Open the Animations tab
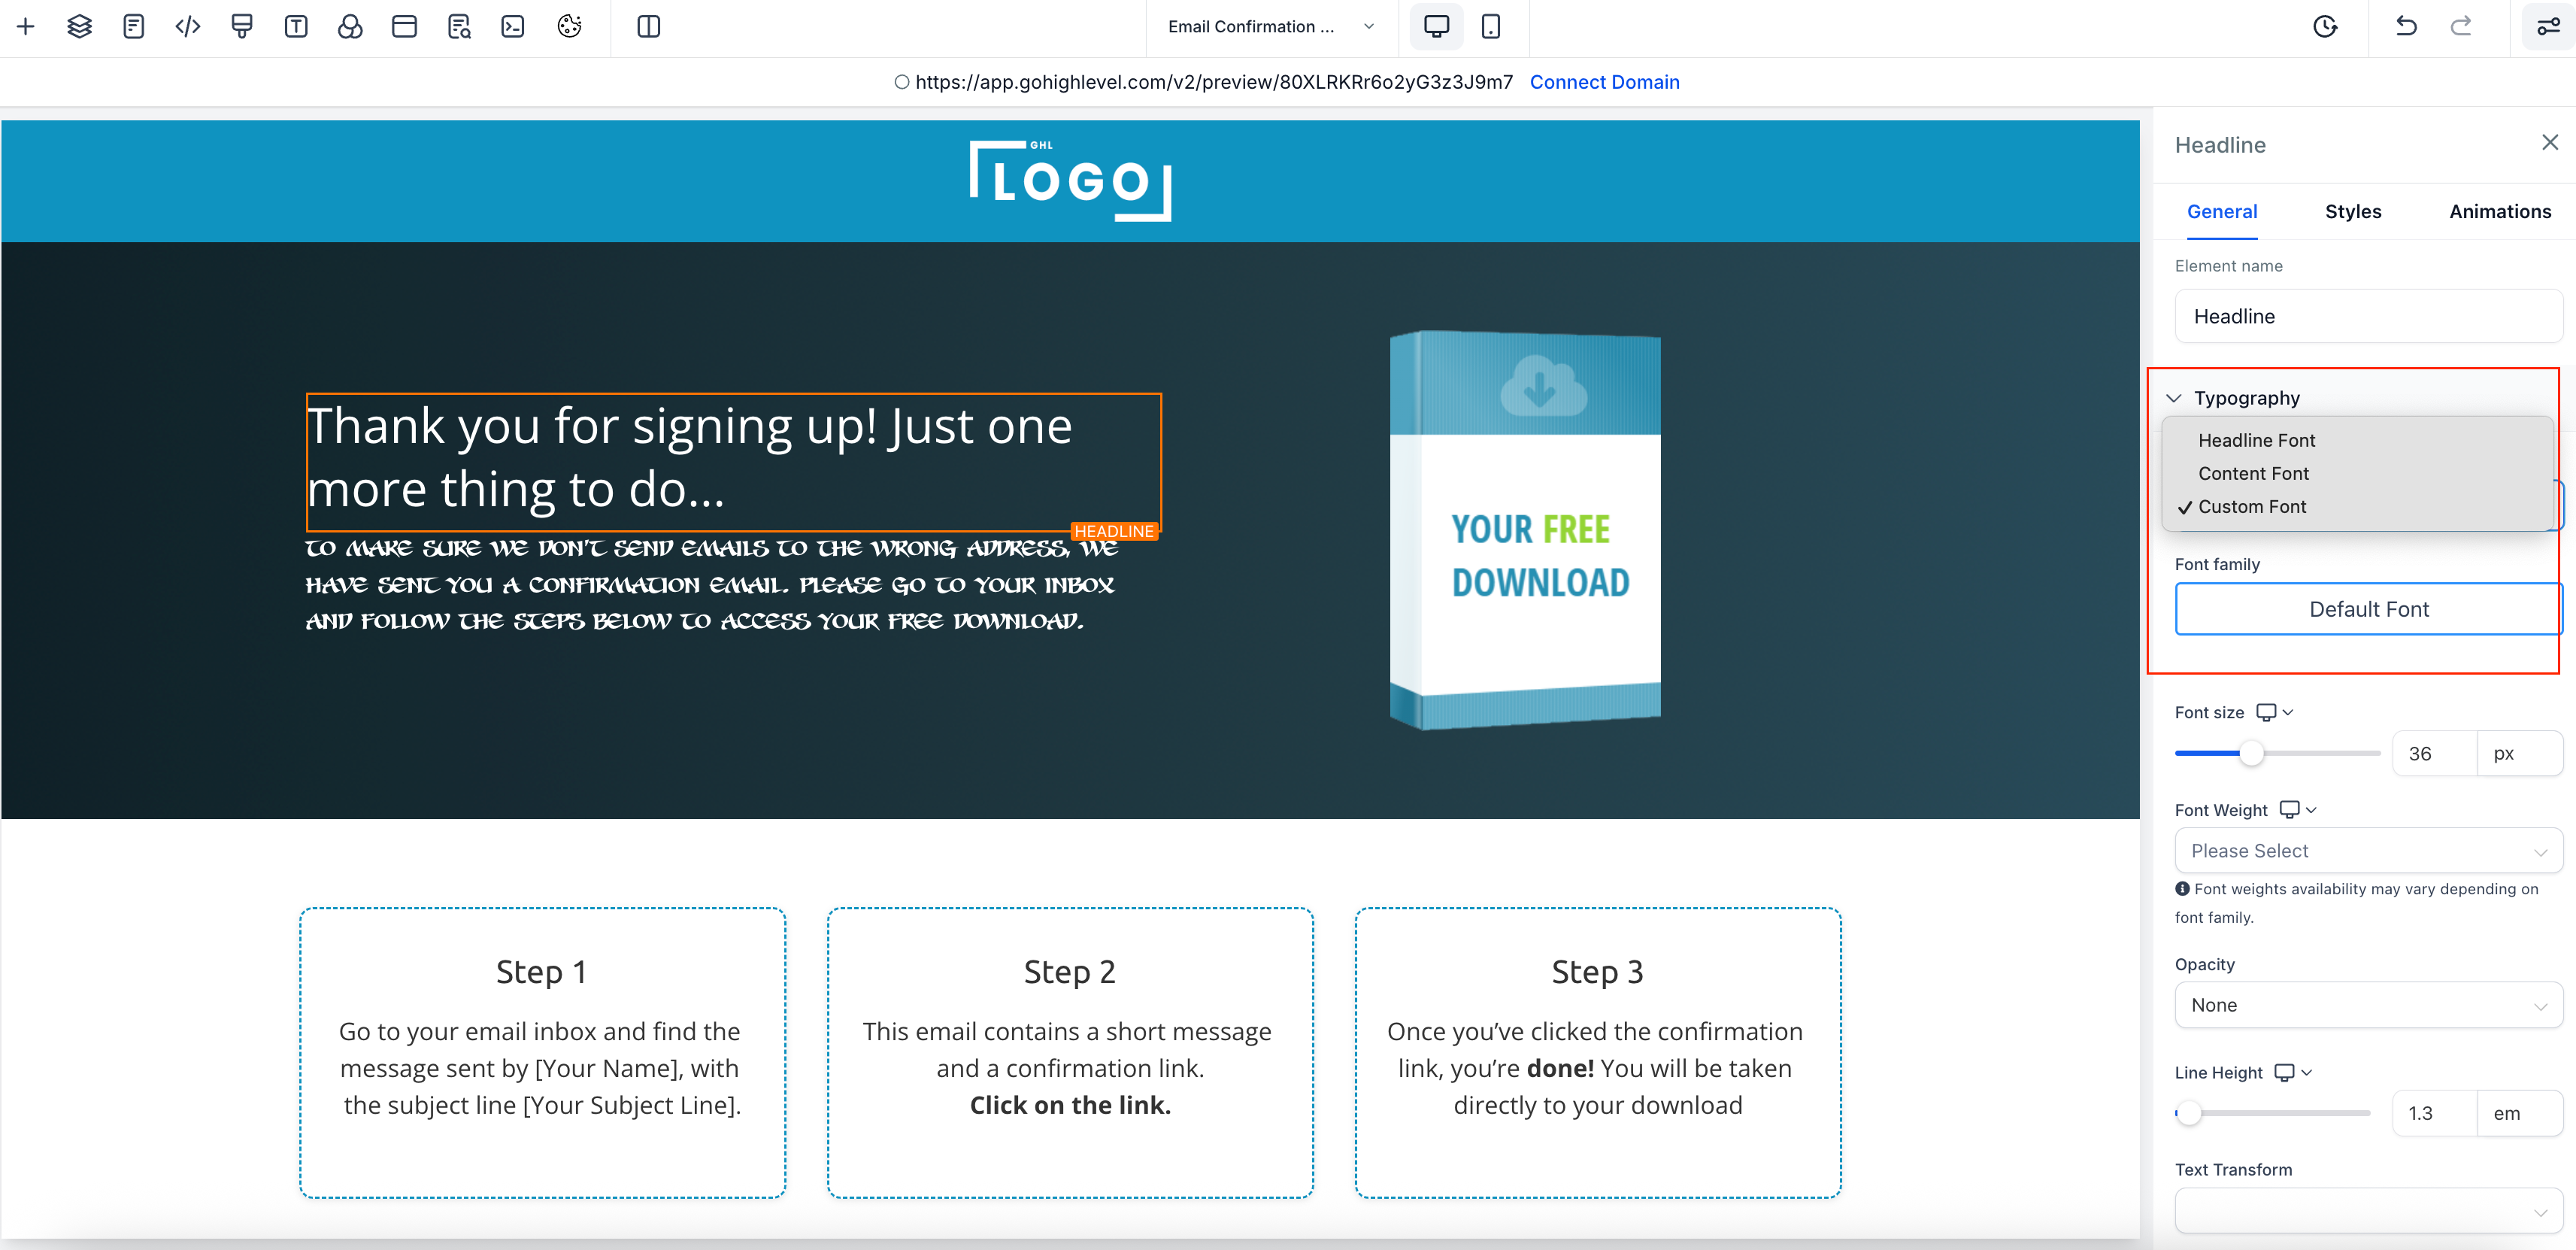The width and height of the screenshot is (2576, 1250). point(2499,211)
